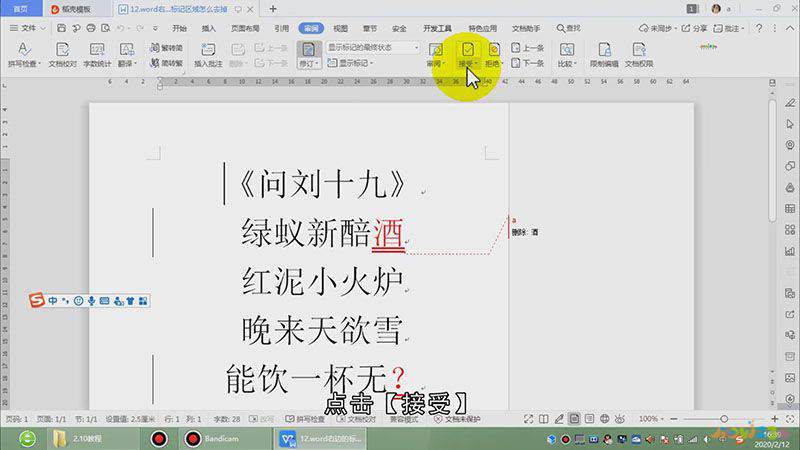Click the help question mark icon
This screenshot has width=800, height=450.
click(759, 28)
